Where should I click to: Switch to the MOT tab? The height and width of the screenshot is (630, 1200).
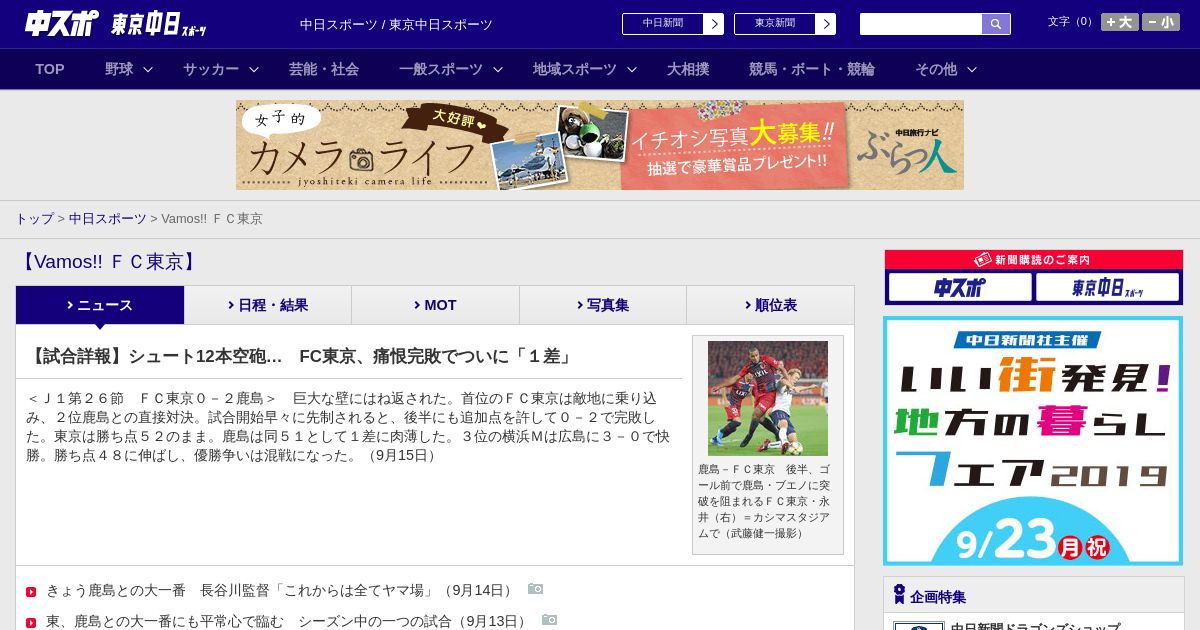(435, 305)
